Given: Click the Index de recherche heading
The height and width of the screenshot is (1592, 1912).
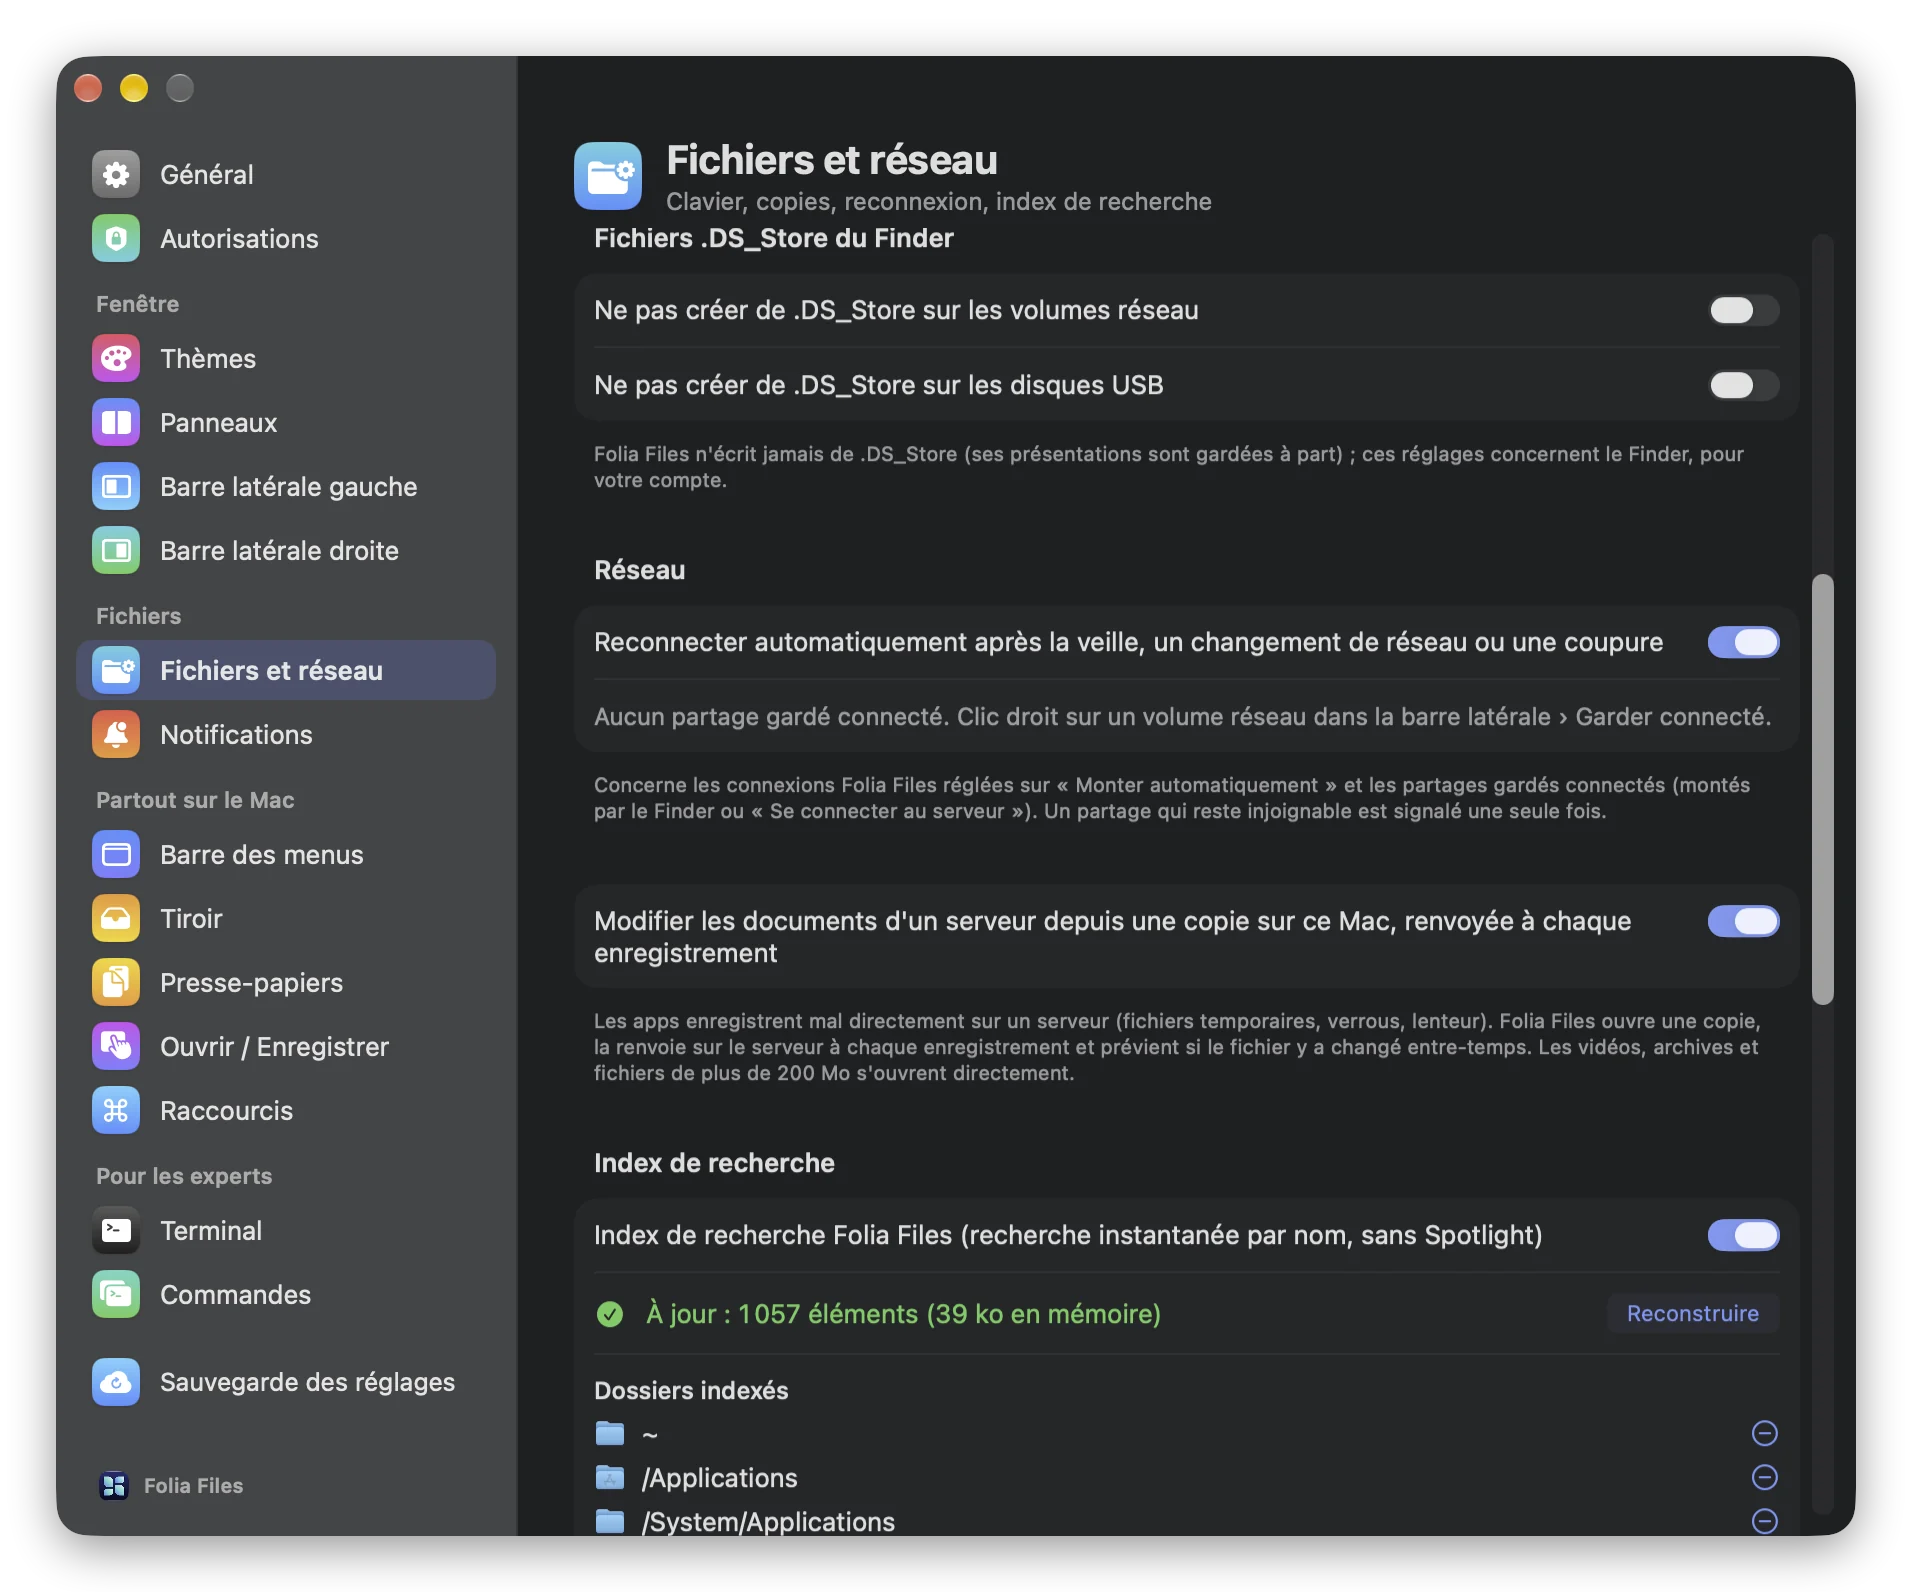Looking at the screenshot, I should (714, 1163).
